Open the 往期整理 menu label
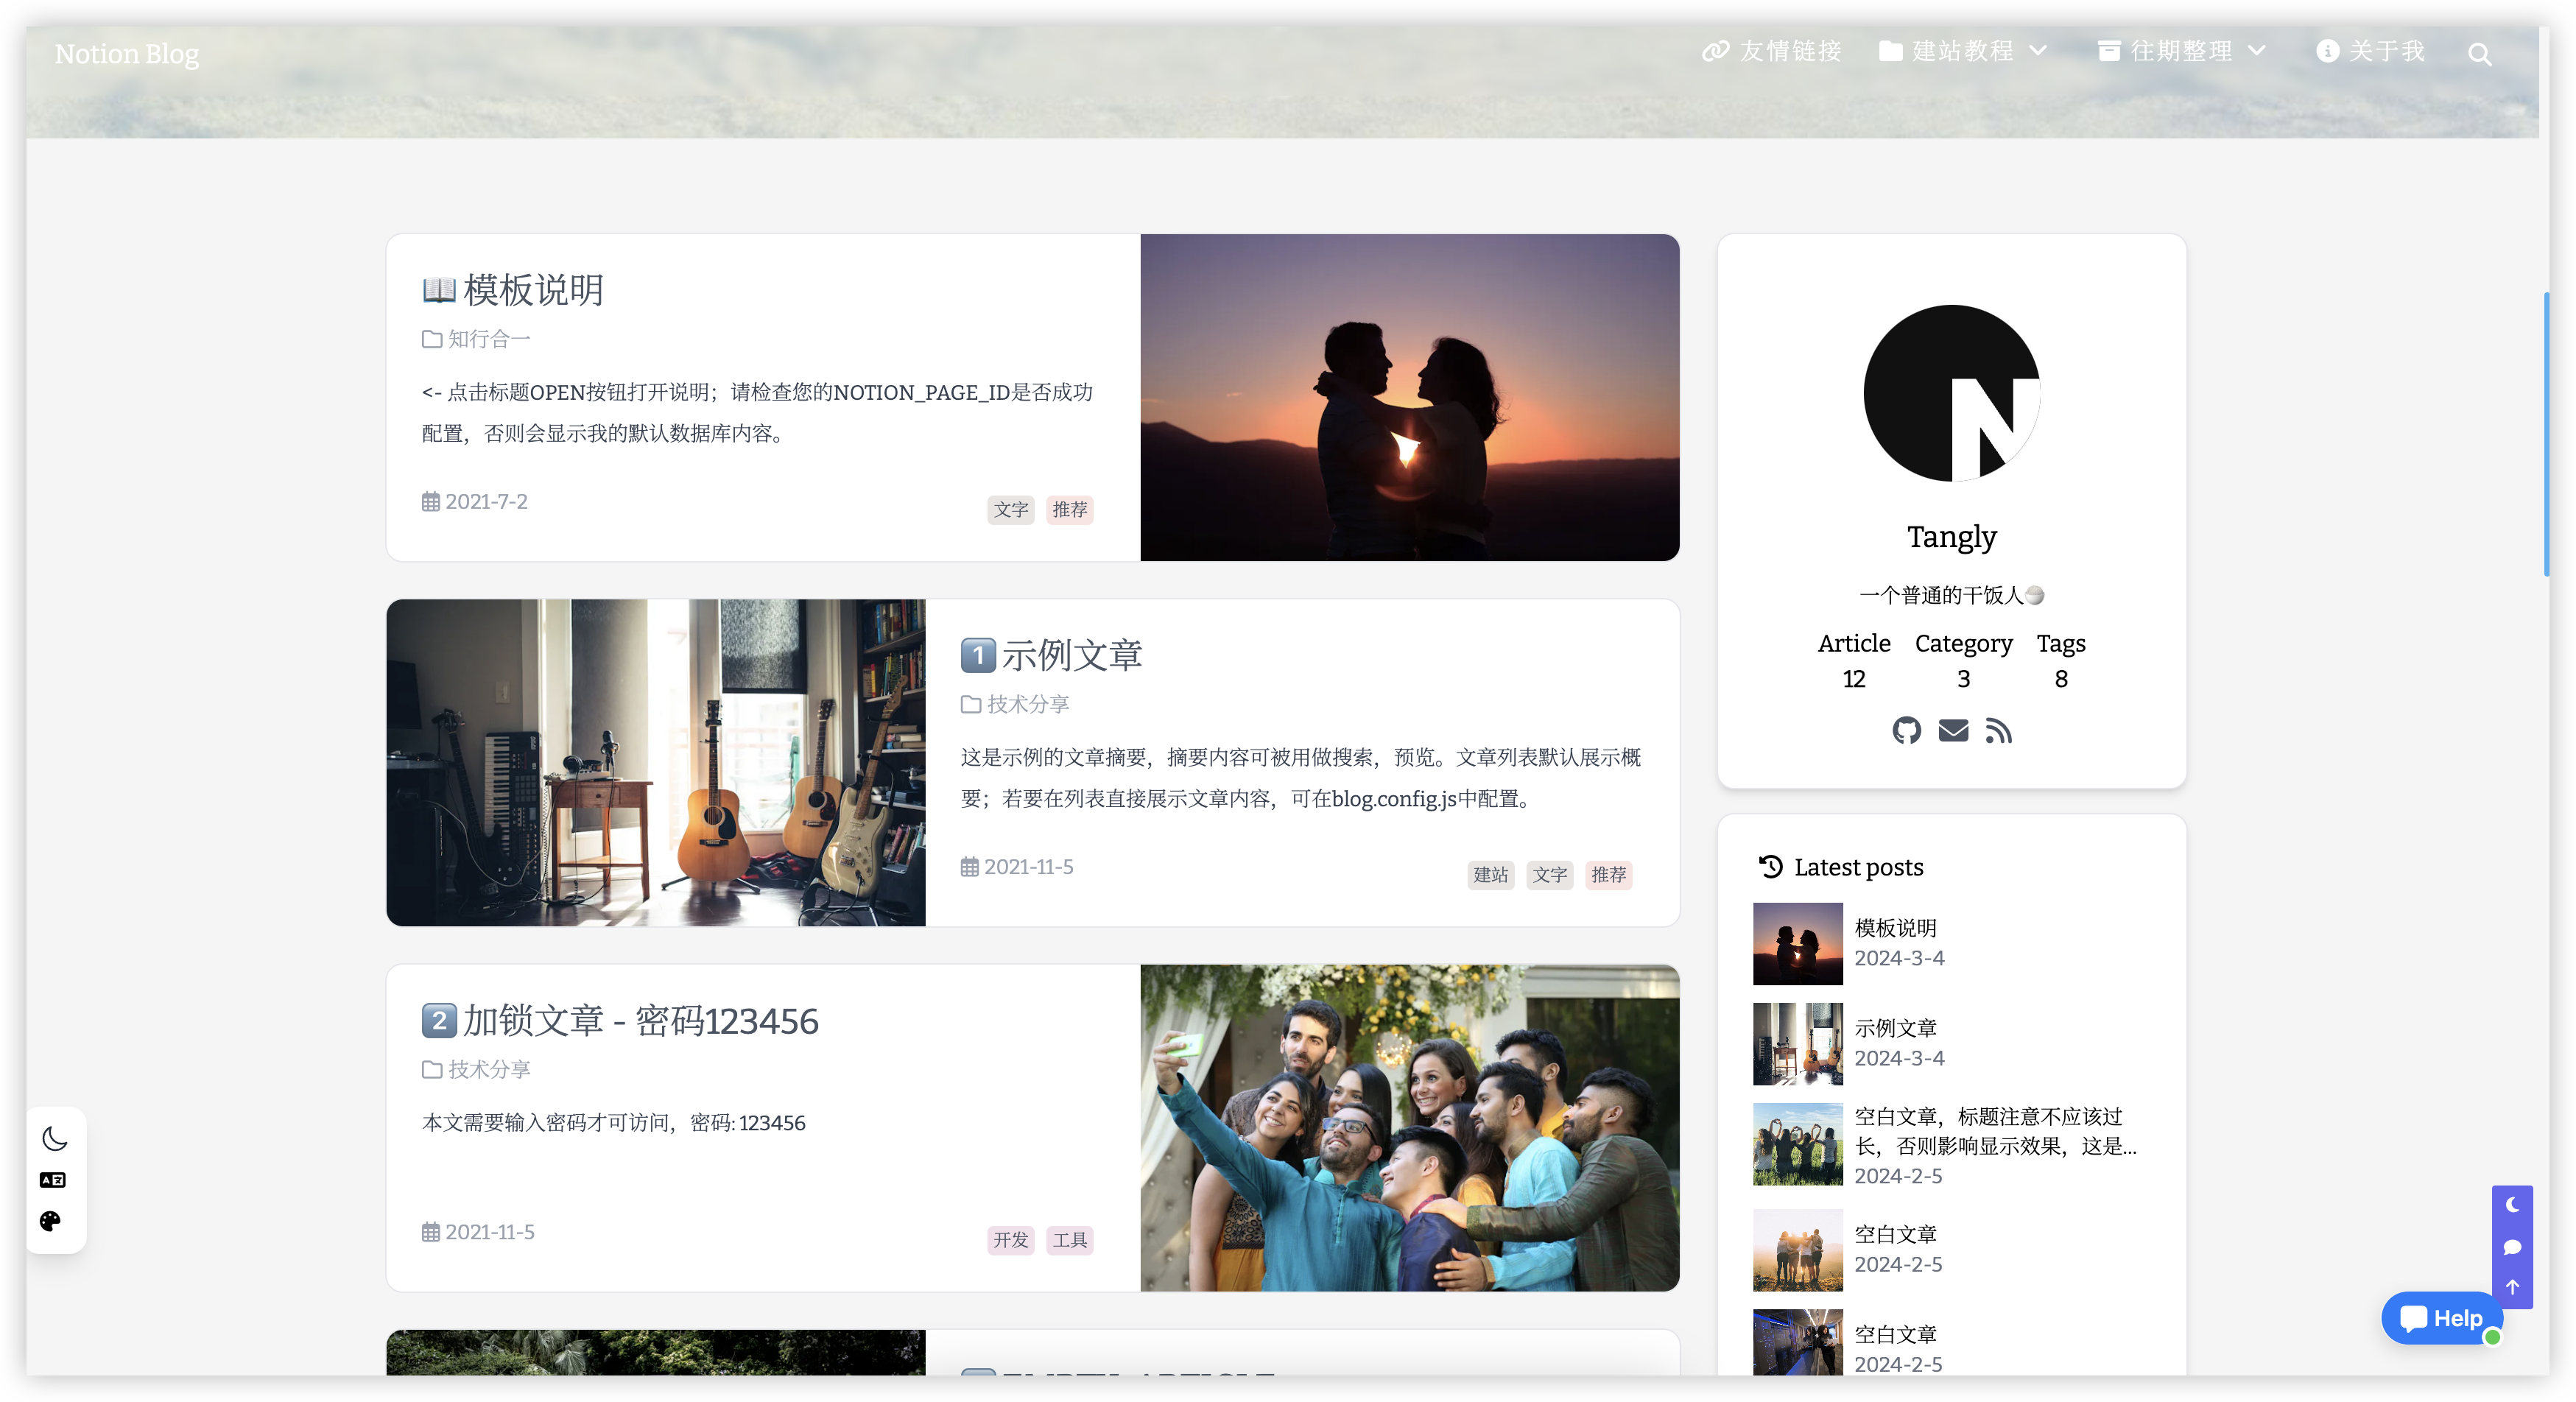 point(2181,51)
